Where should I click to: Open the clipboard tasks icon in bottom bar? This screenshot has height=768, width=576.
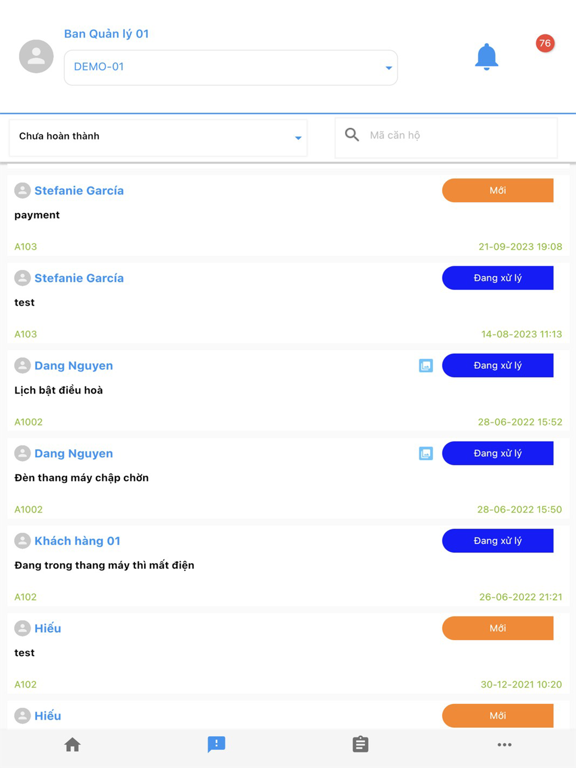360,744
